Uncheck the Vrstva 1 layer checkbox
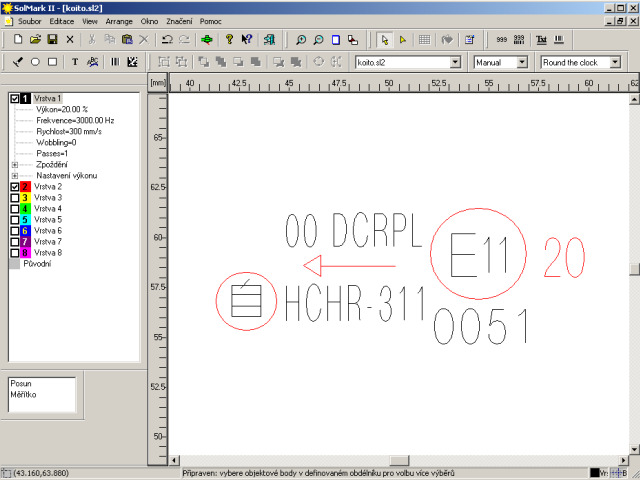Viewport: 640px width, 480px height. click(14, 99)
